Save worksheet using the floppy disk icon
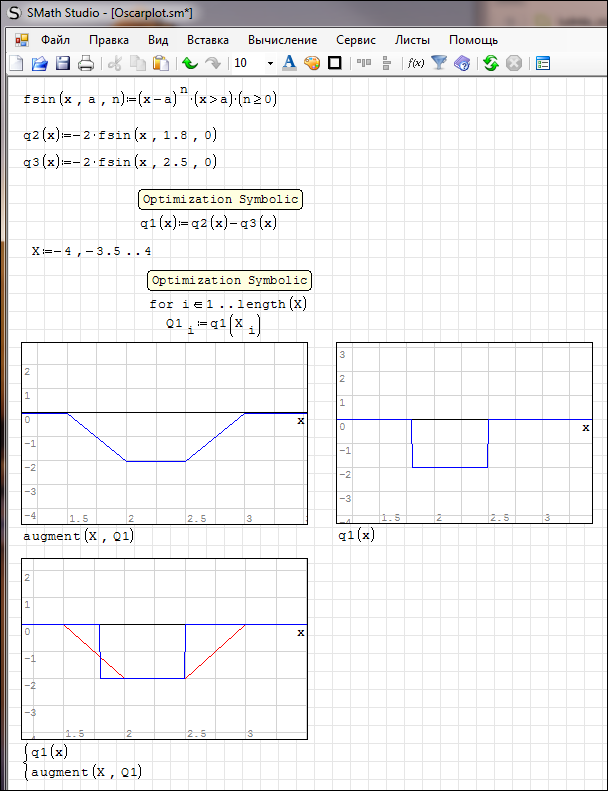The height and width of the screenshot is (791, 608). [x=63, y=63]
